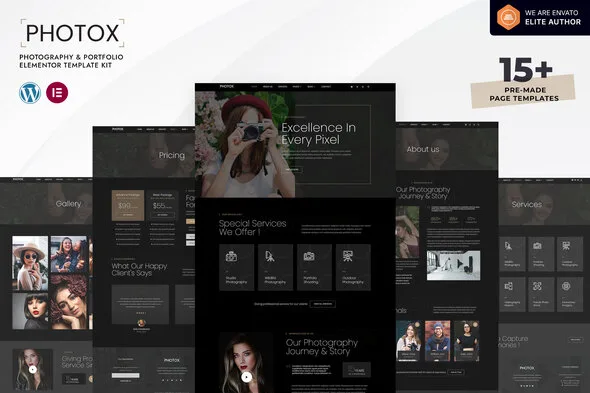Click the bottom-left videography icon on the Services page
The image size is (590, 393).
click(508, 286)
